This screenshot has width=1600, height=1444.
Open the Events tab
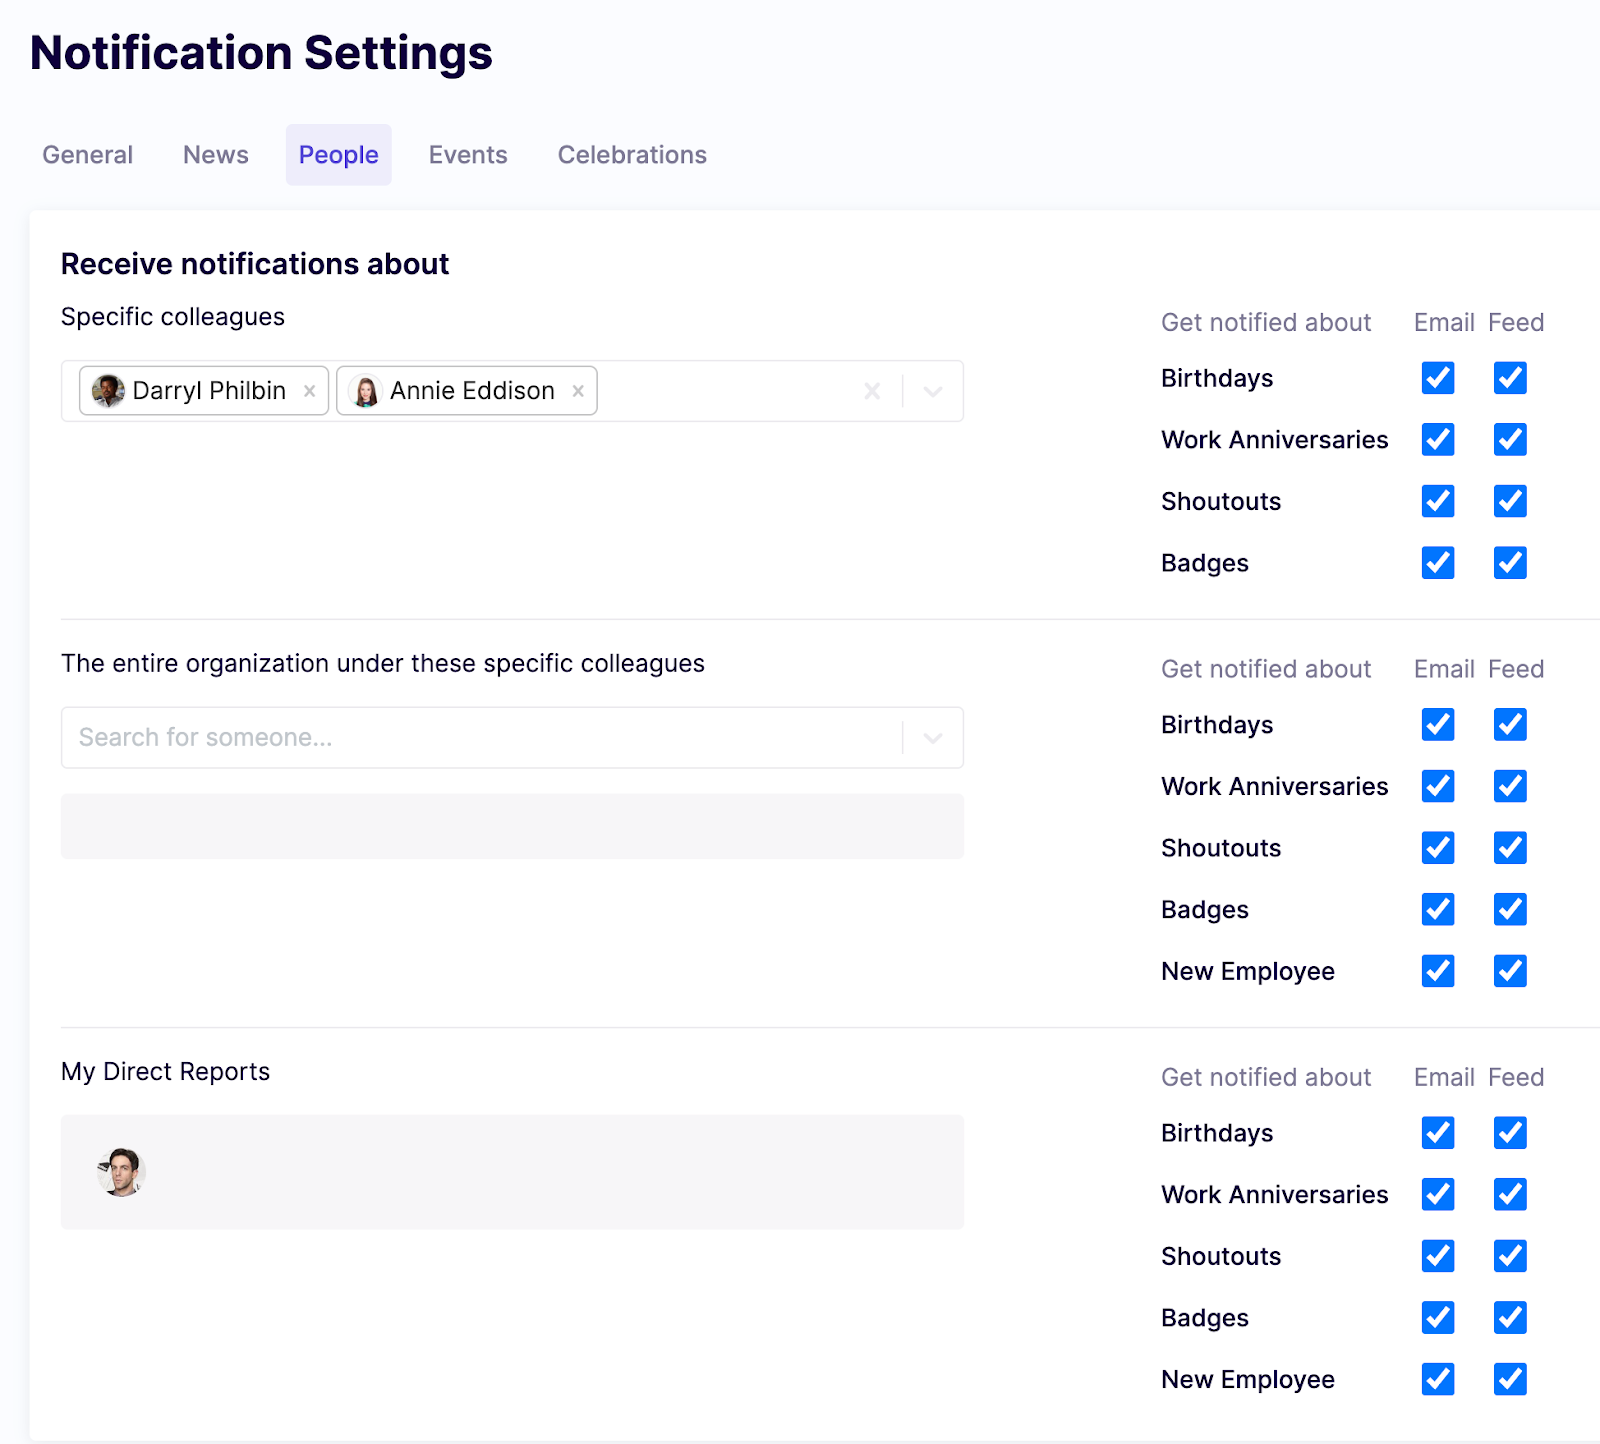point(468,155)
